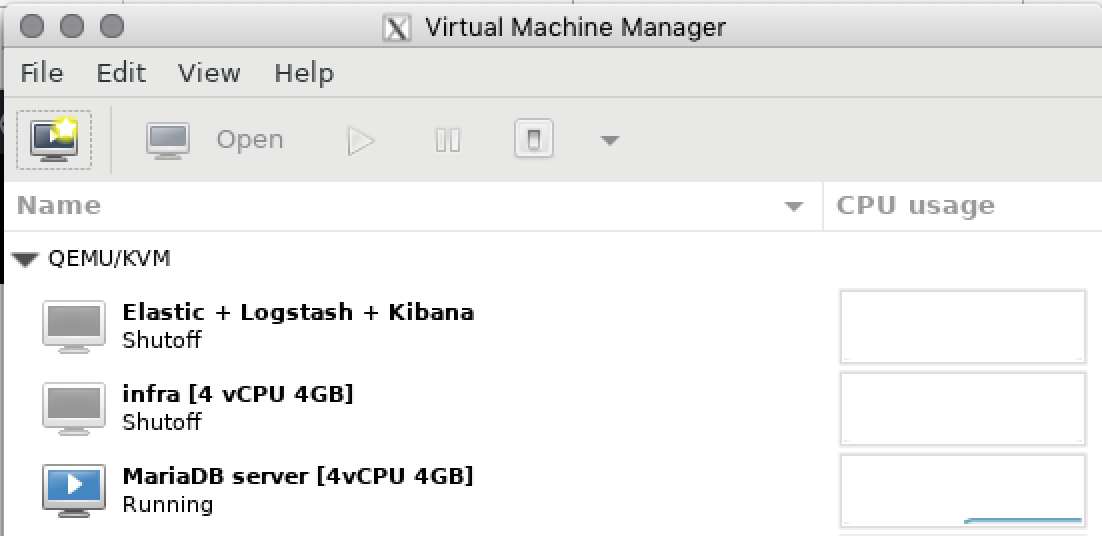Image resolution: width=1102 pixels, height=536 pixels.
Task: Open the Help menu
Action: (x=304, y=73)
